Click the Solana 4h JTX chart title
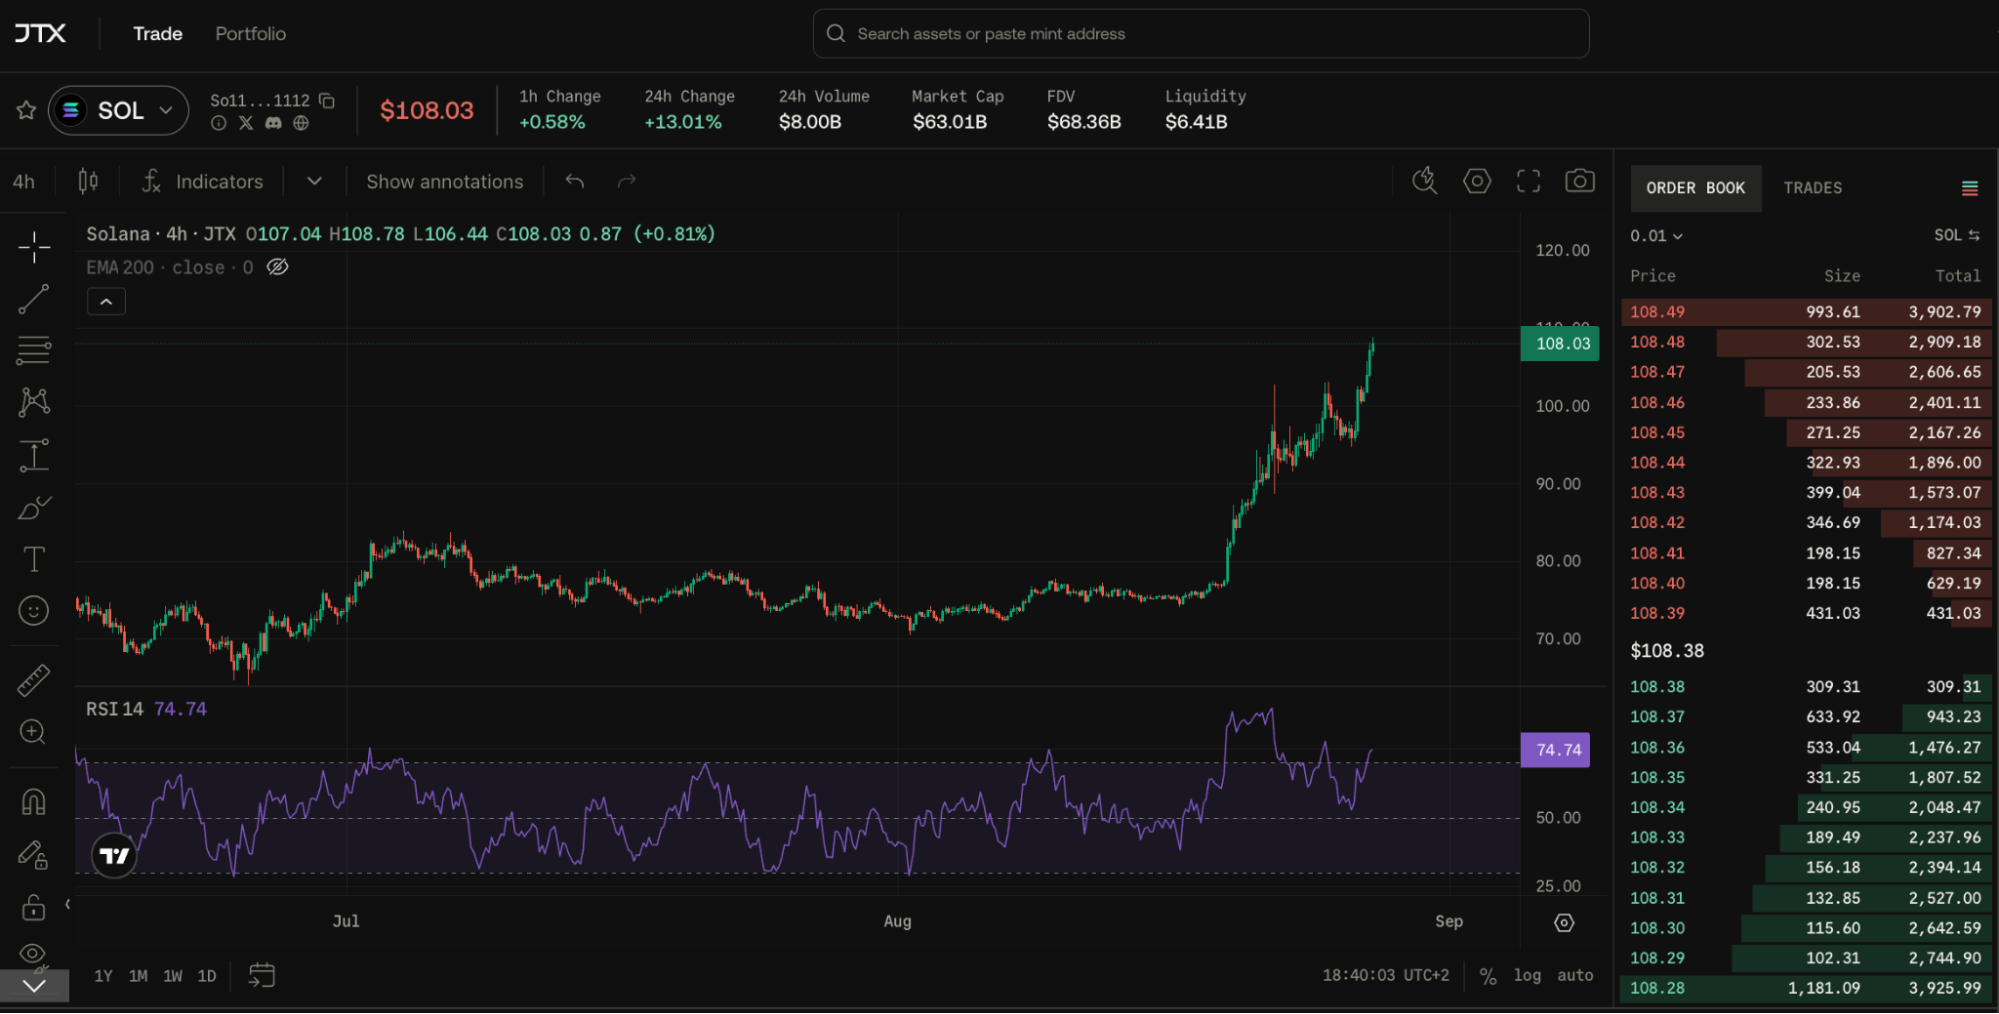The width and height of the screenshot is (1999, 1014). [161, 234]
